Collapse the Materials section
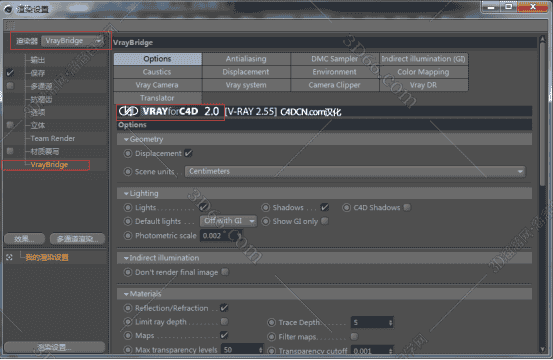Image resolution: width=553 pixels, height=360 pixels. (126, 294)
